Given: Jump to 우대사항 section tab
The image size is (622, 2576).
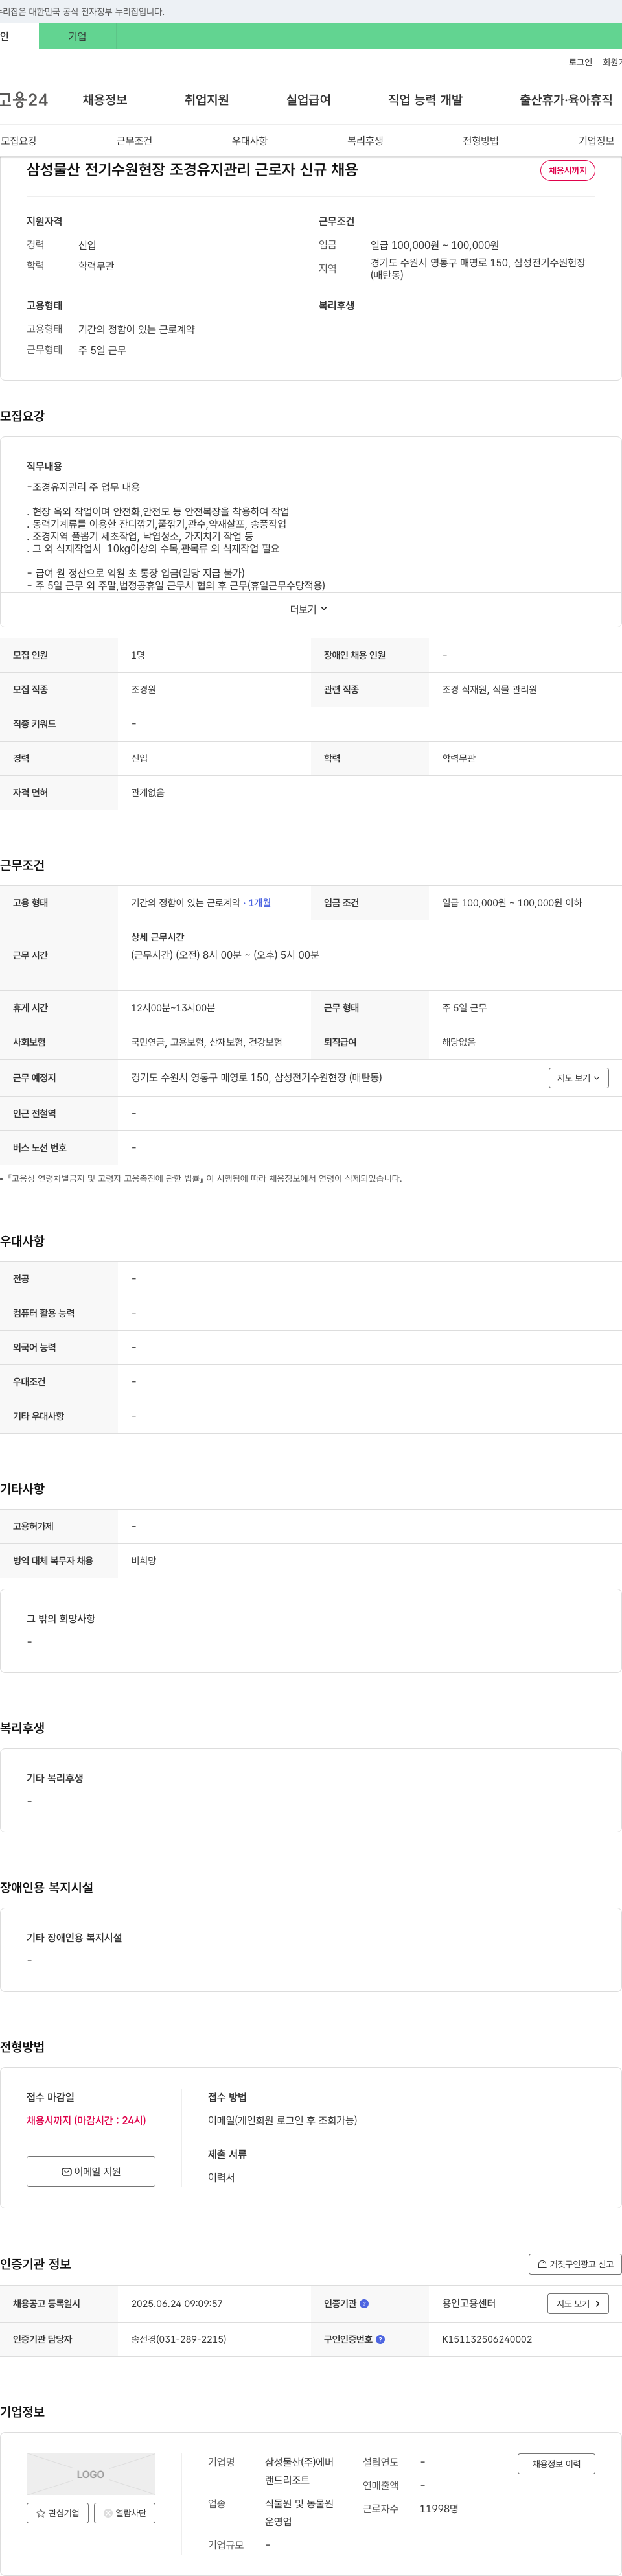Looking at the screenshot, I should (250, 141).
